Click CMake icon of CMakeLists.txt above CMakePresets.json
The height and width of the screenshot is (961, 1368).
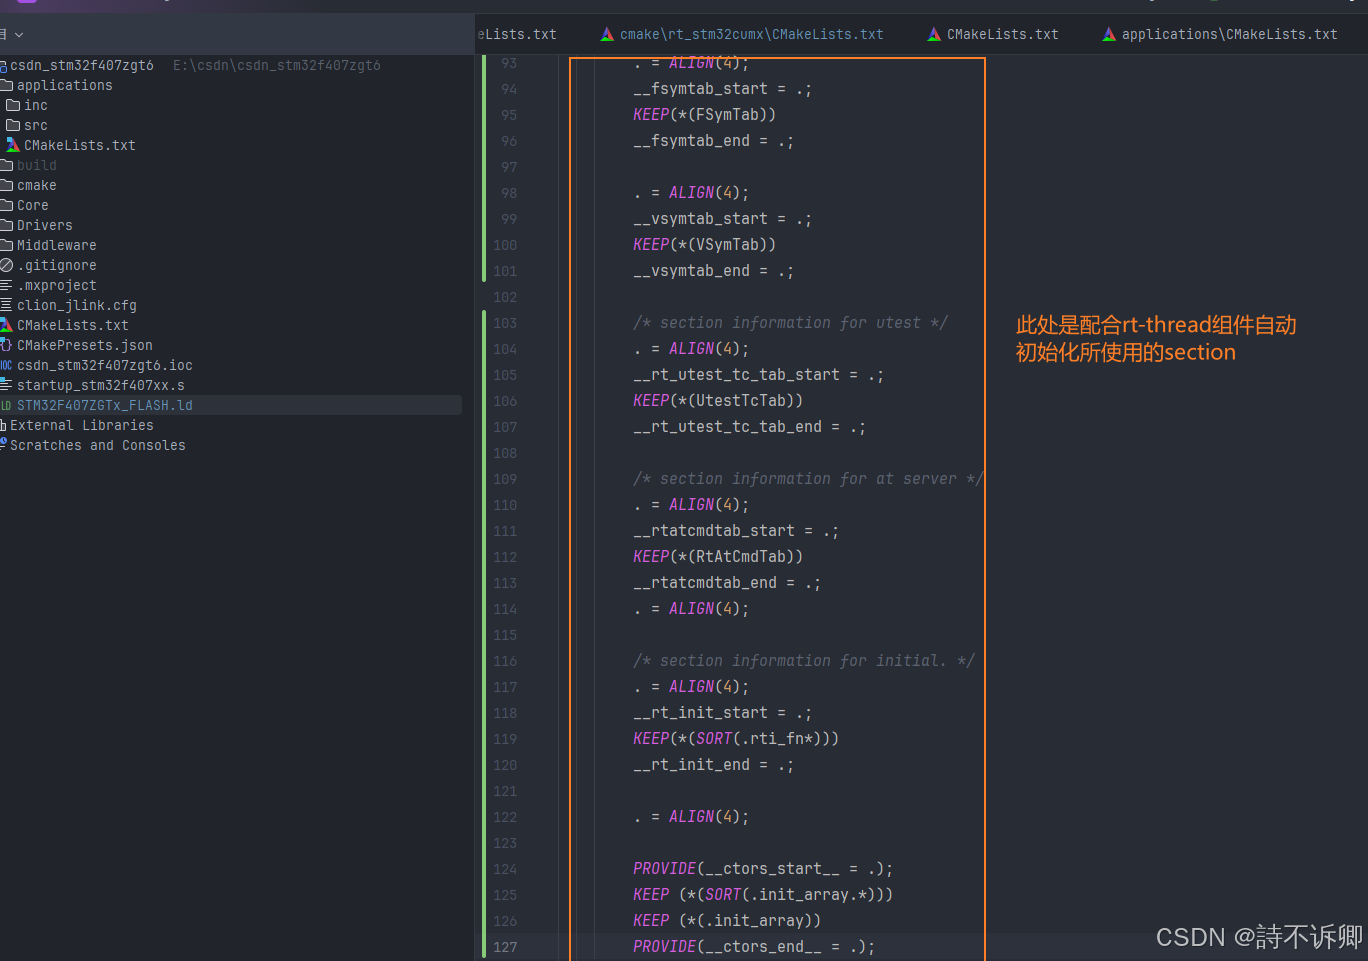click(6, 325)
